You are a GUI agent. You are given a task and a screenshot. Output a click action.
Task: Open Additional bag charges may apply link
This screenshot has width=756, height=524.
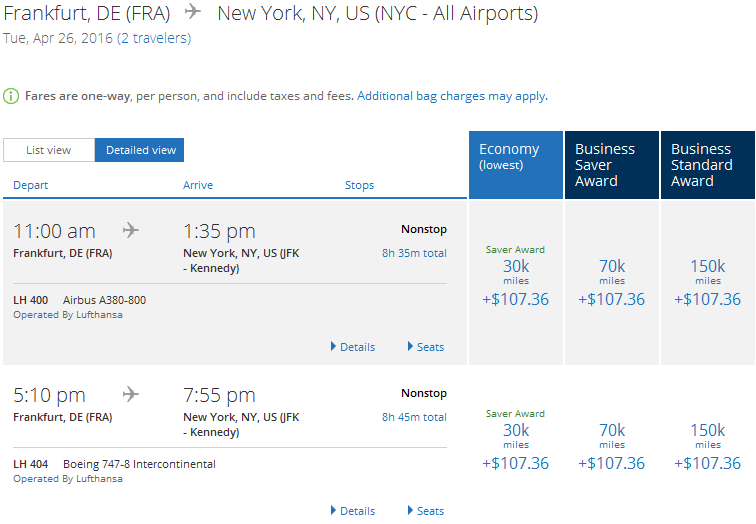point(452,96)
